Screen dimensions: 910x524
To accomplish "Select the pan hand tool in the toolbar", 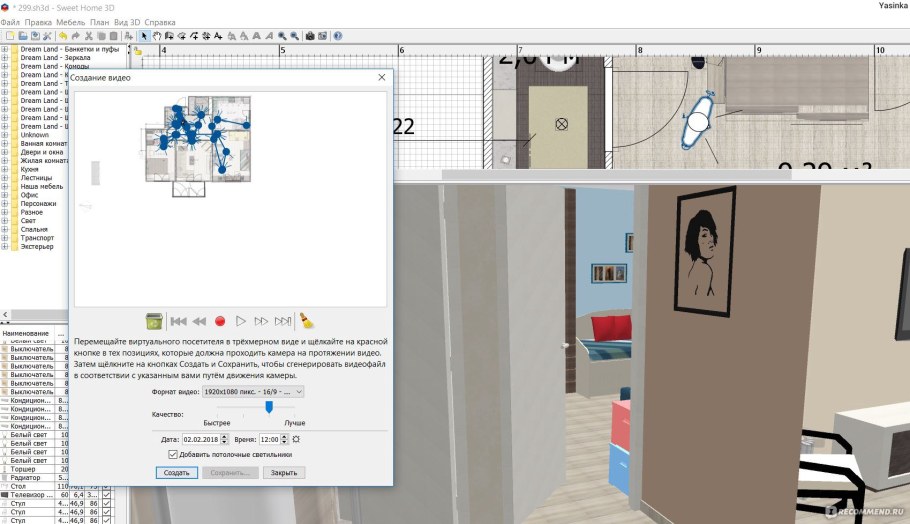I will [156, 36].
